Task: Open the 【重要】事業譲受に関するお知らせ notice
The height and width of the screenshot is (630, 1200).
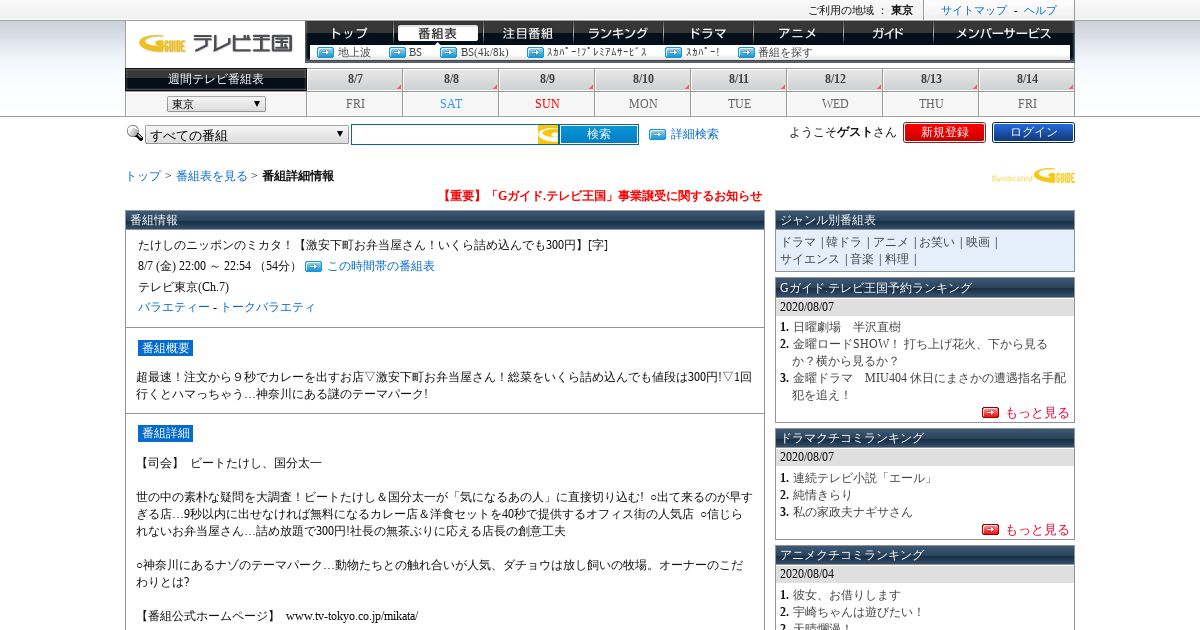Action: click(601, 196)
